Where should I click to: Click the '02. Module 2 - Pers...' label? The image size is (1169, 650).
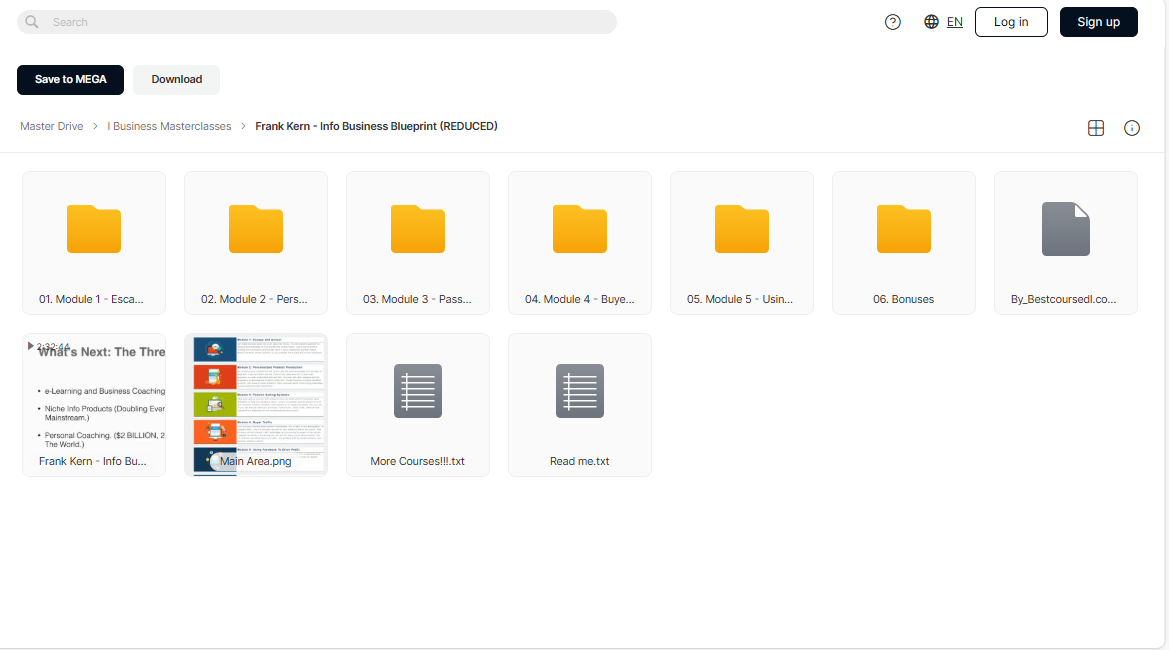coord(254,300)
